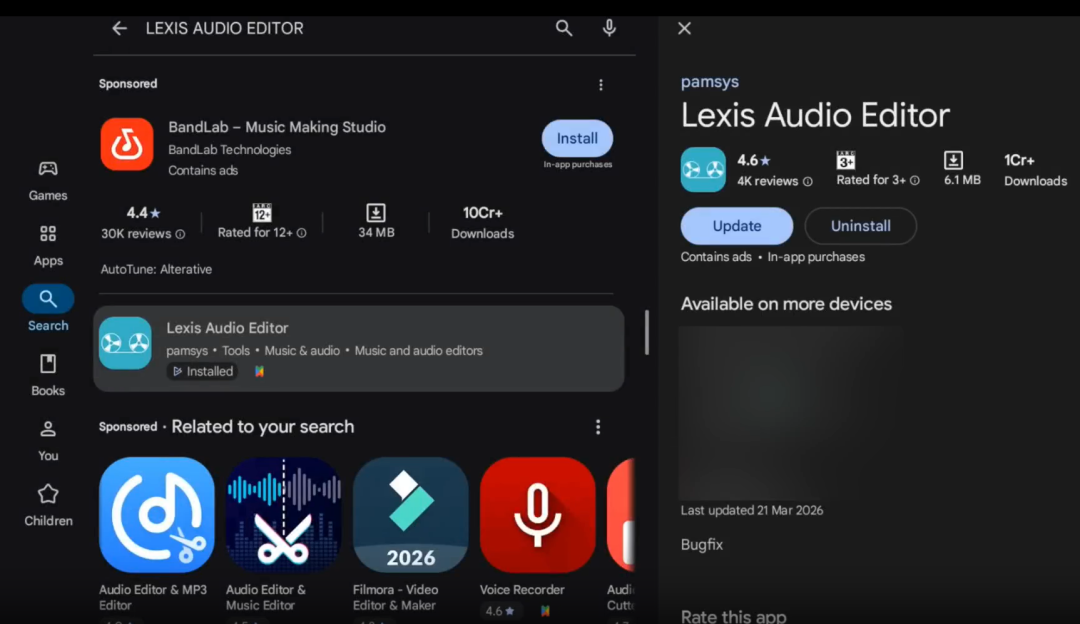1080x624 pixels.
Task: Click the Lexis Audio Editor icon in detail panel
Action: [703, 169]
